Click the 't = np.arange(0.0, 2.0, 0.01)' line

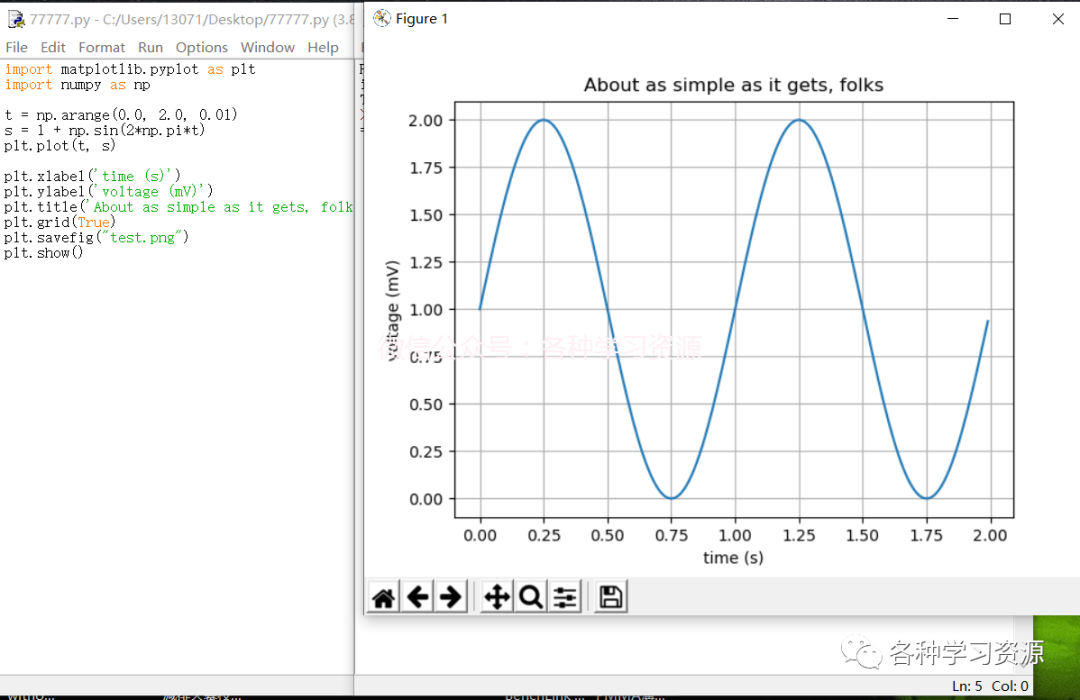coord(121,114)
